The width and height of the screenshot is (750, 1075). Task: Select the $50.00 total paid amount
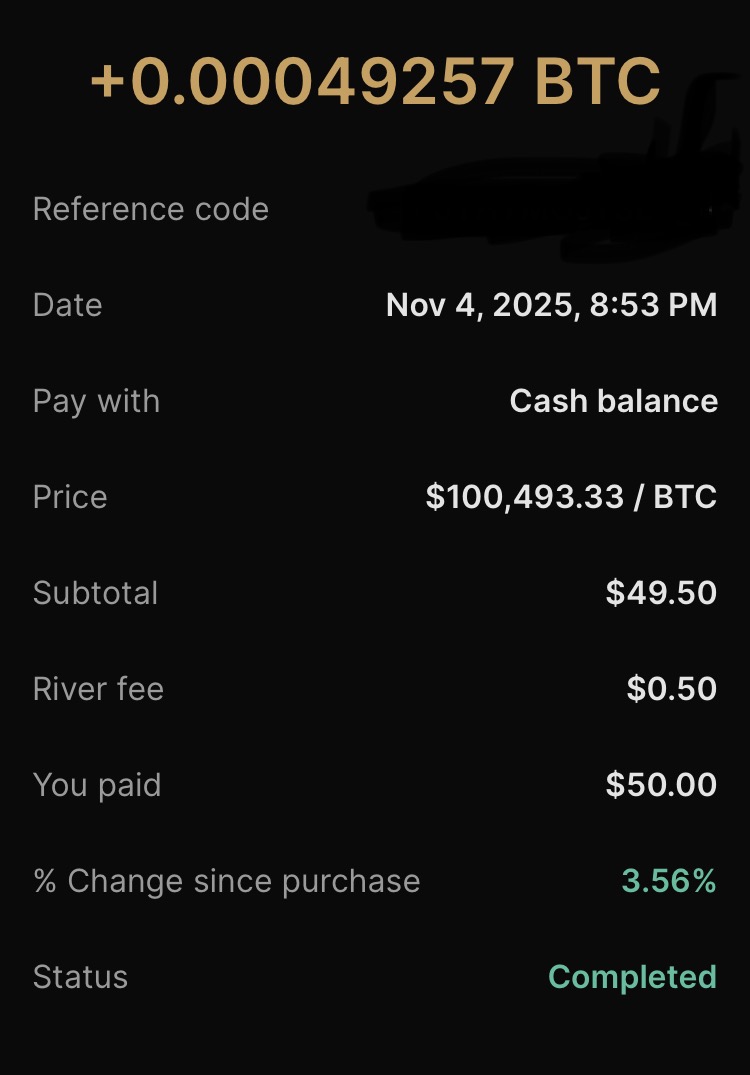point(661,785)
